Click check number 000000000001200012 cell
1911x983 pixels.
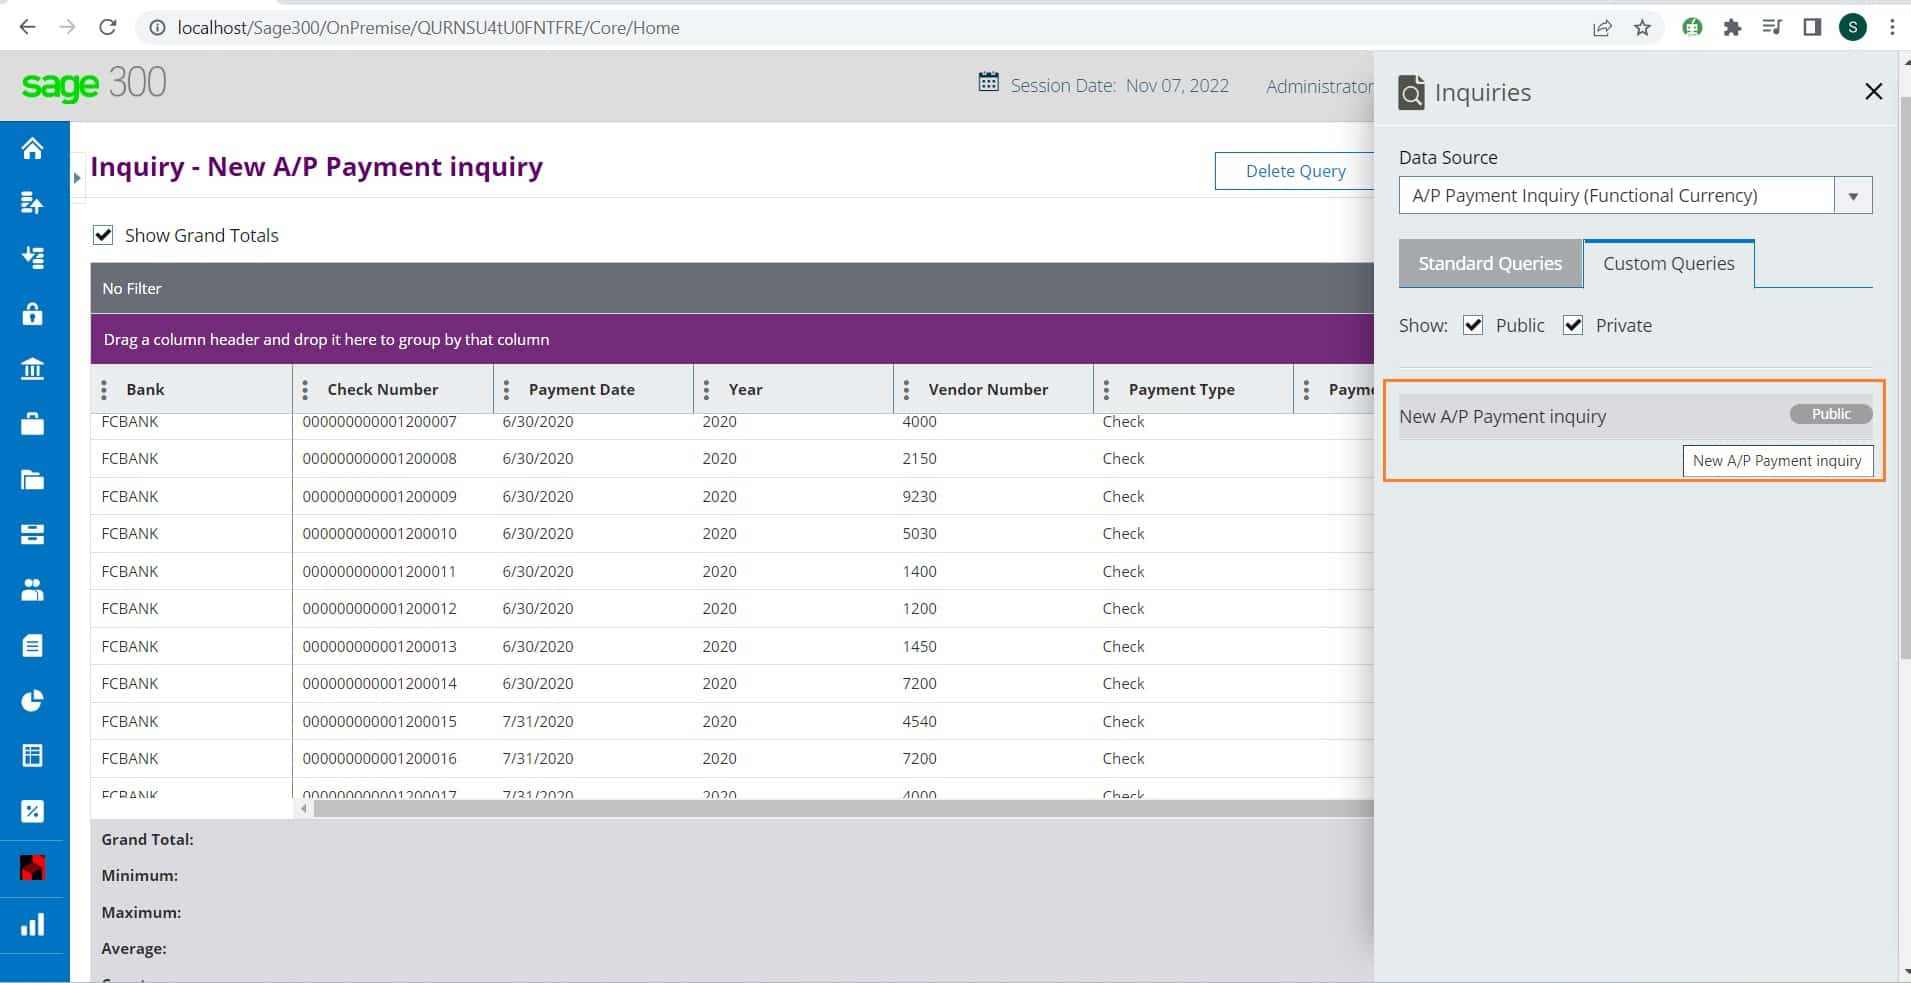[379, 608]
